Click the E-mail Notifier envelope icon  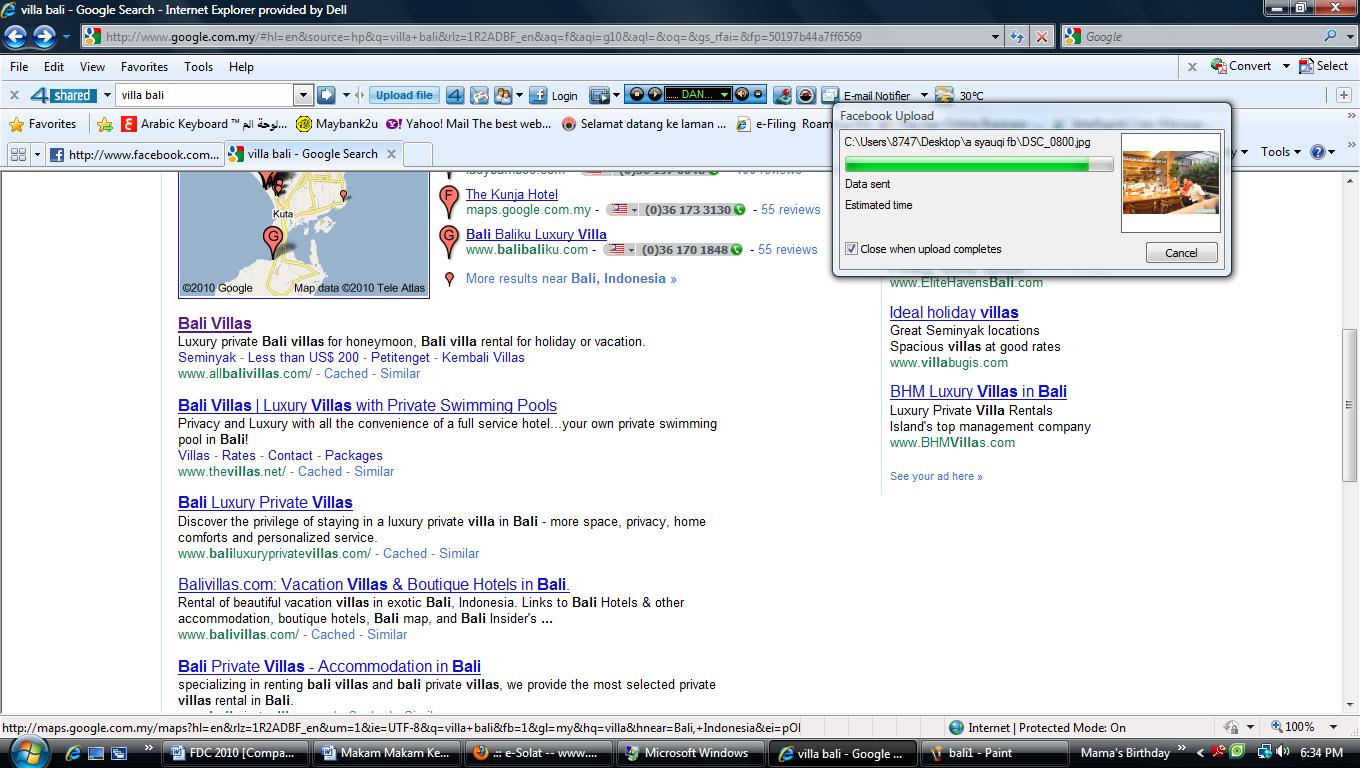(x=829, y=95)
